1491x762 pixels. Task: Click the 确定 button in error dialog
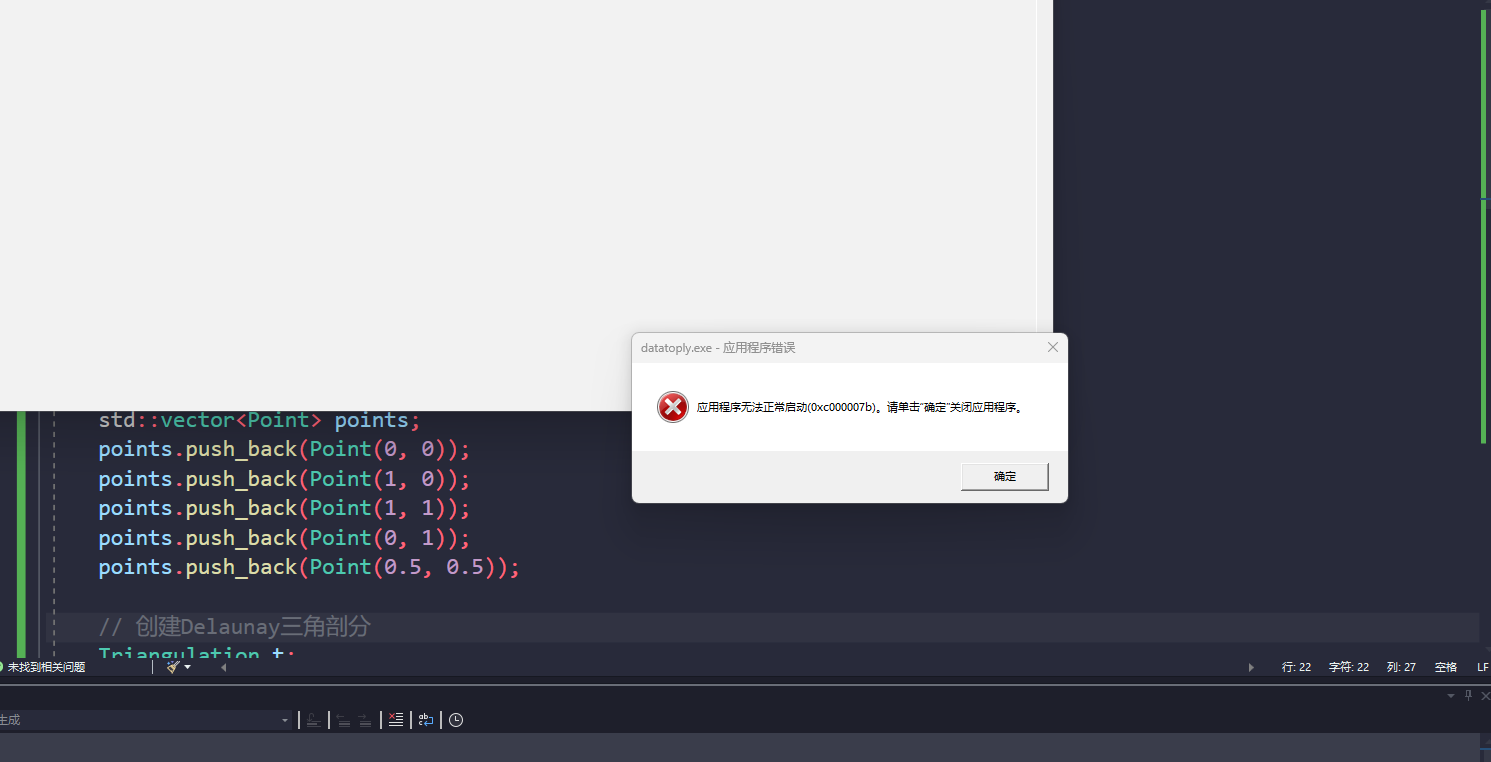1004,476
